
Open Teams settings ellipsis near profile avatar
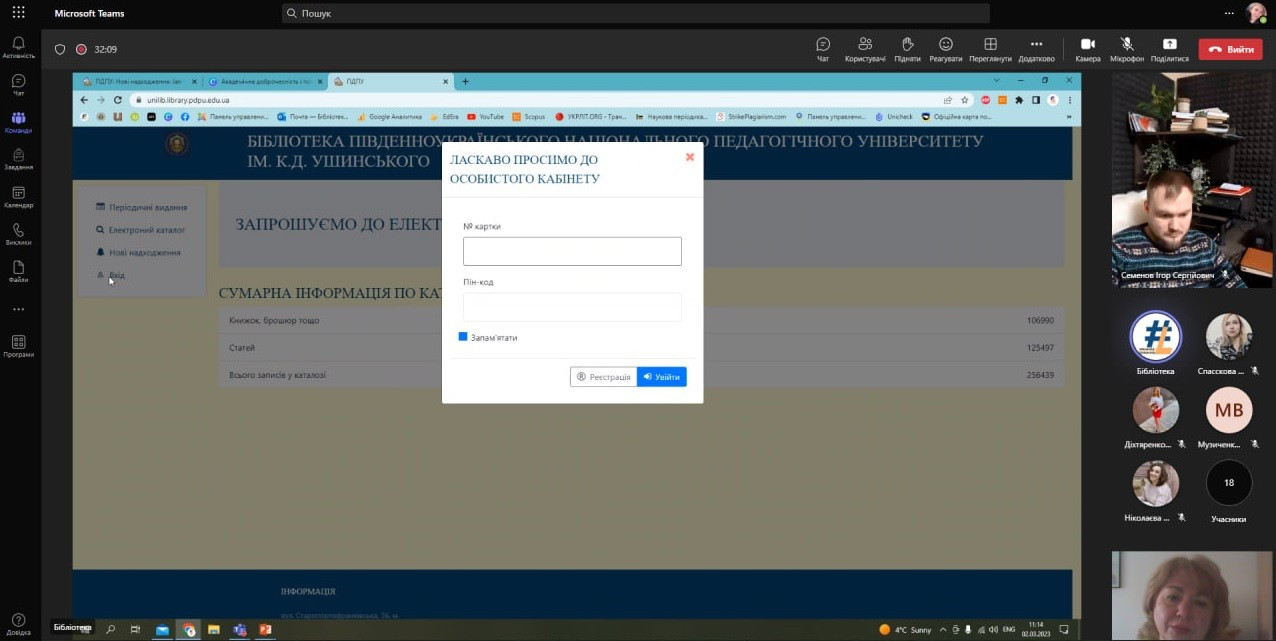coord(1229,13)
